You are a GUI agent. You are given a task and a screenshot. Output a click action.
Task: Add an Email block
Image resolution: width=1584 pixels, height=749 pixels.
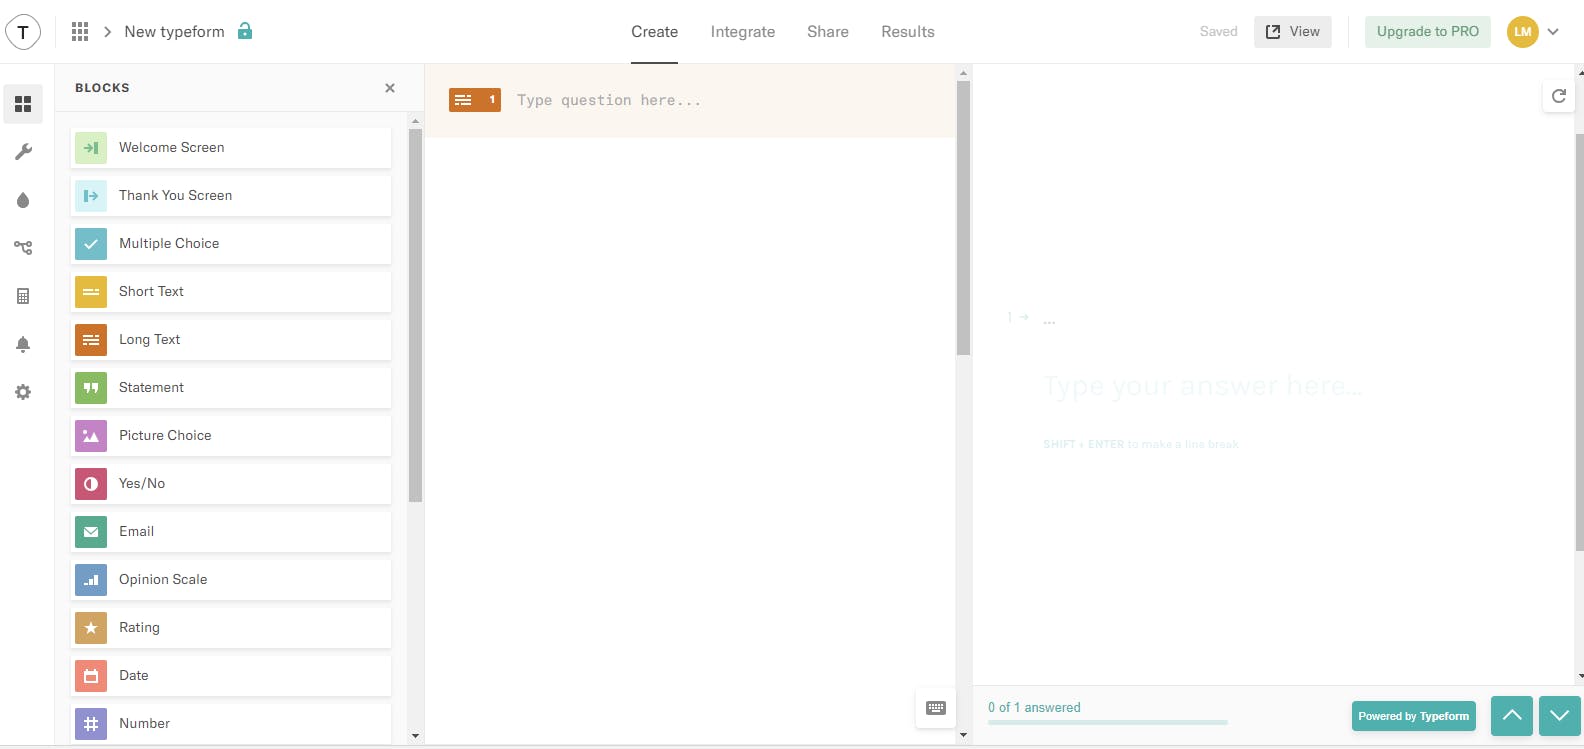point(231,531)
